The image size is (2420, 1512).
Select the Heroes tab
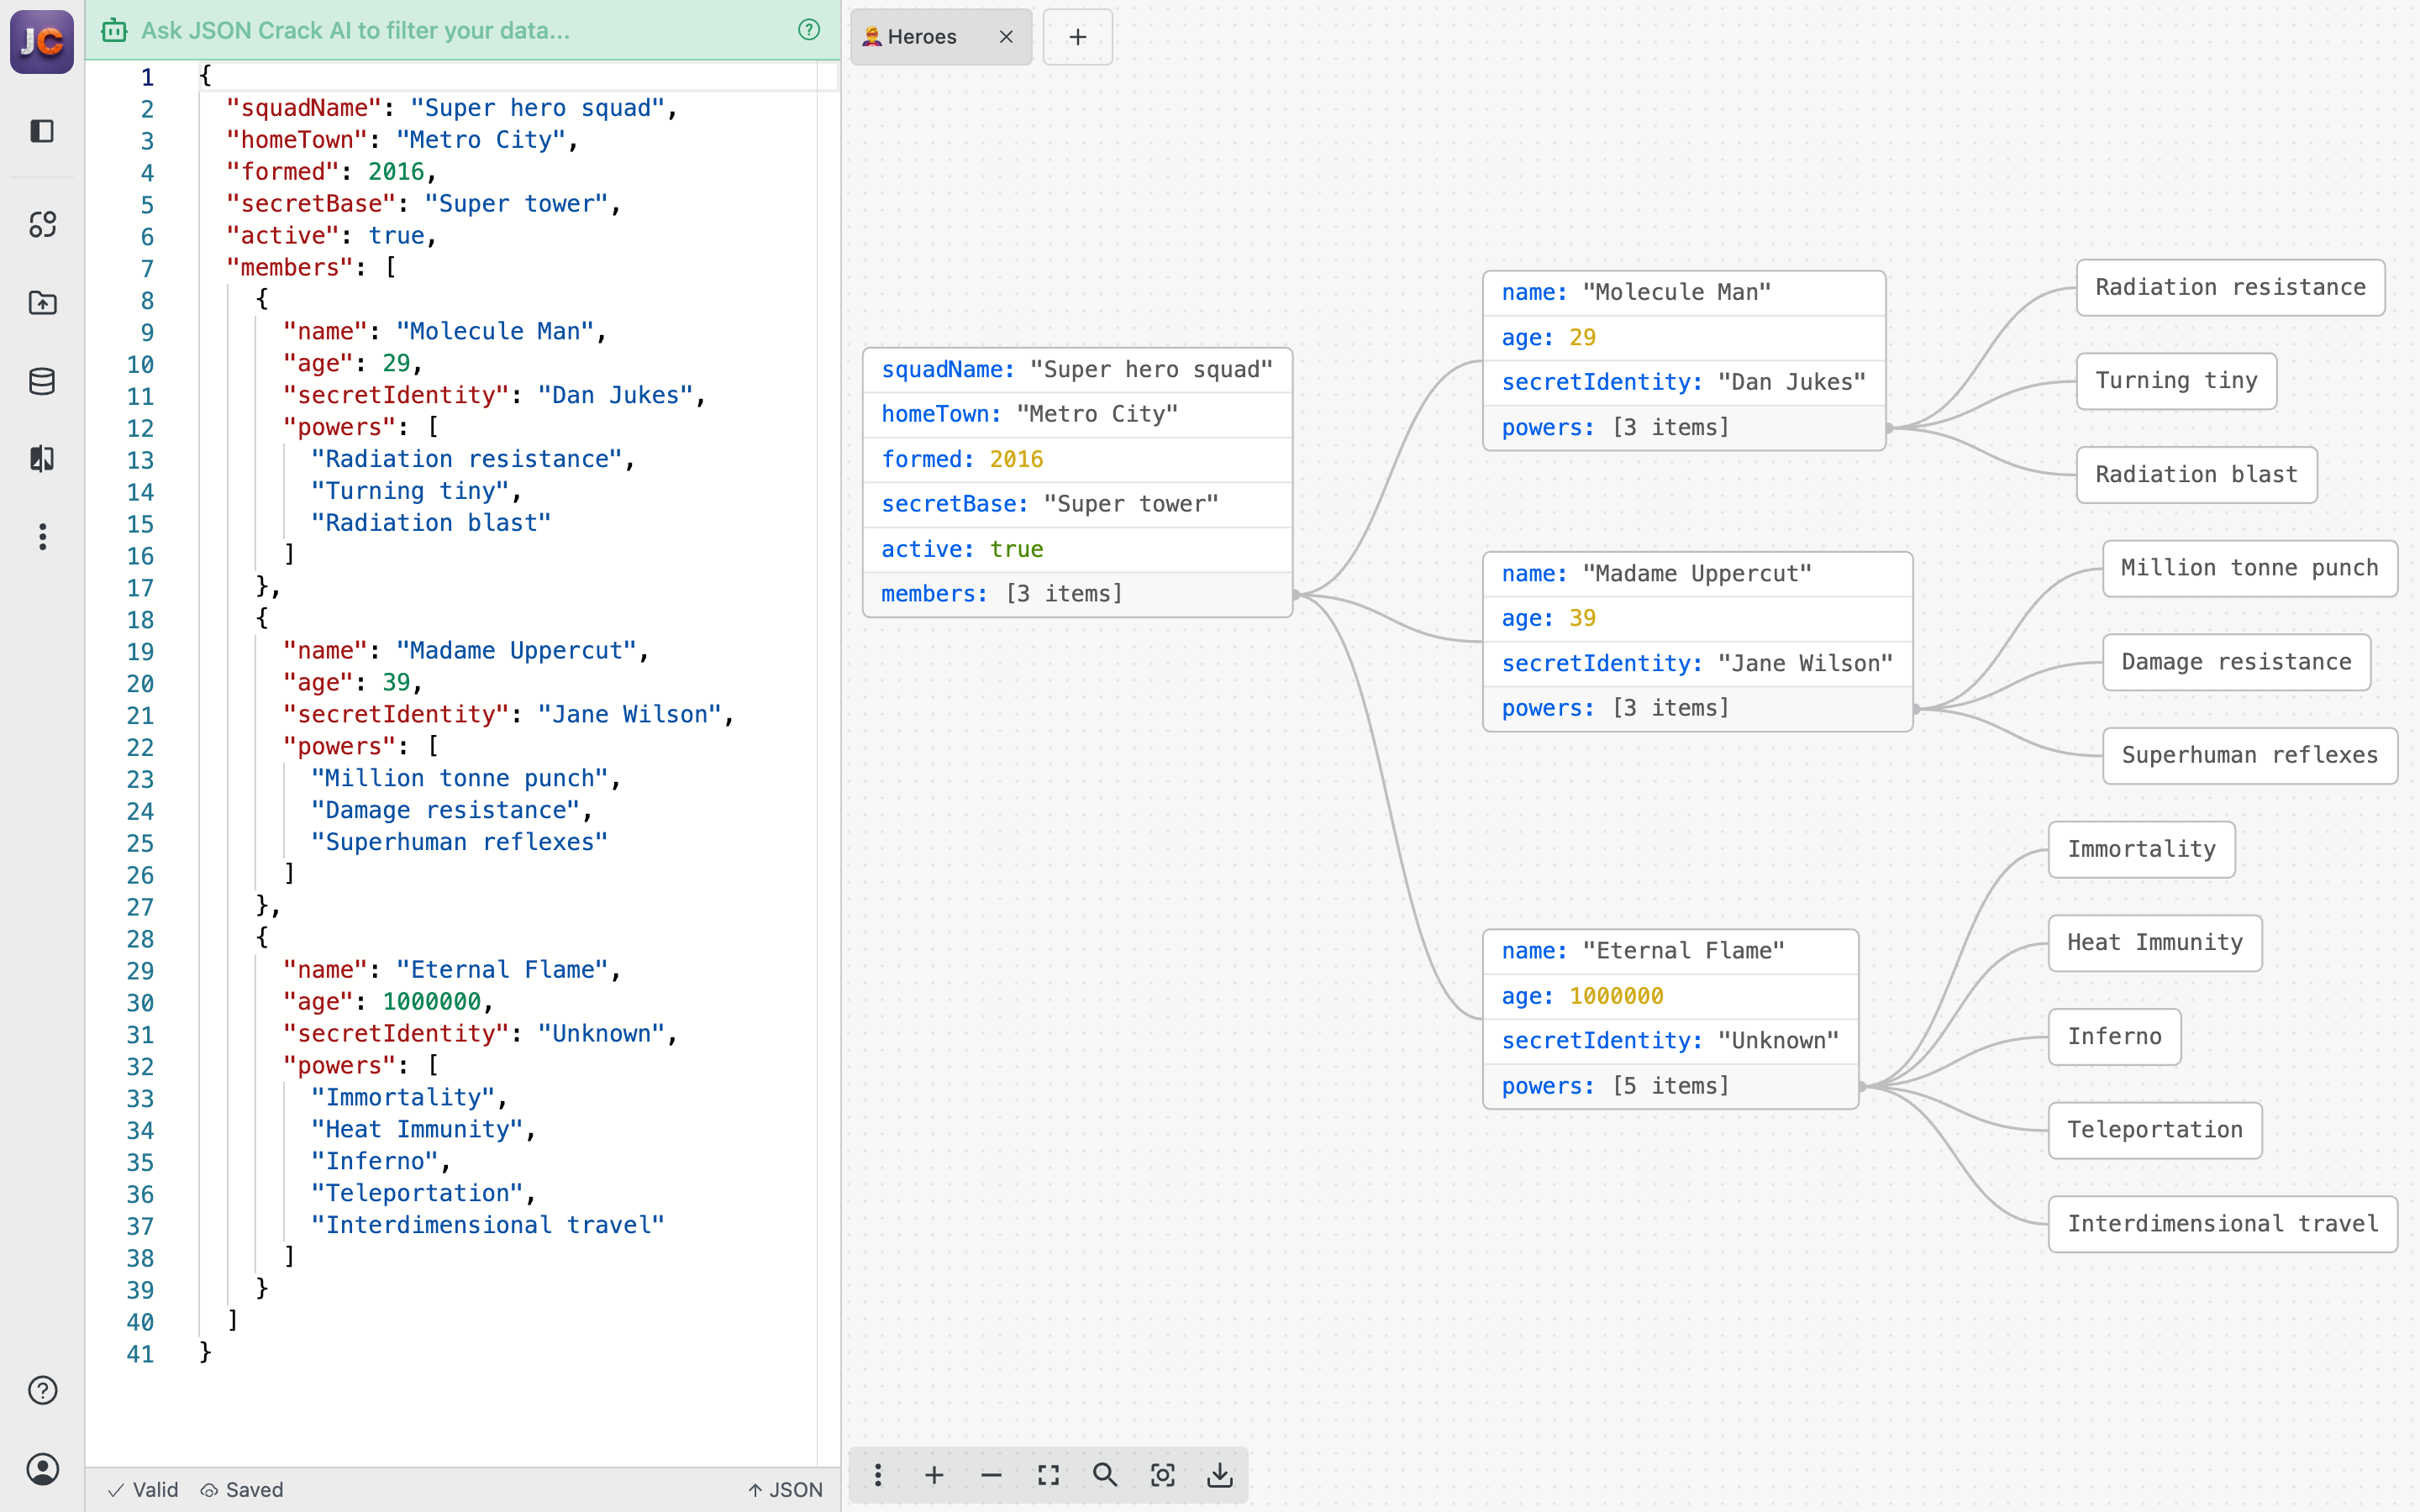click(x=922, y=37)
